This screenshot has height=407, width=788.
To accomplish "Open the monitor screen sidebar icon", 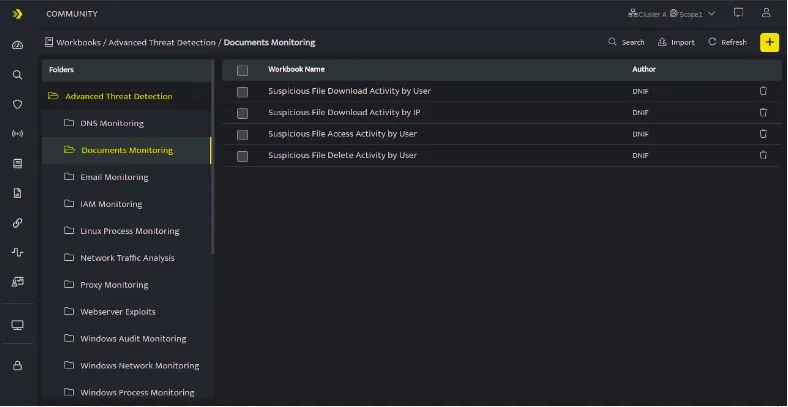I will point(17,325).
